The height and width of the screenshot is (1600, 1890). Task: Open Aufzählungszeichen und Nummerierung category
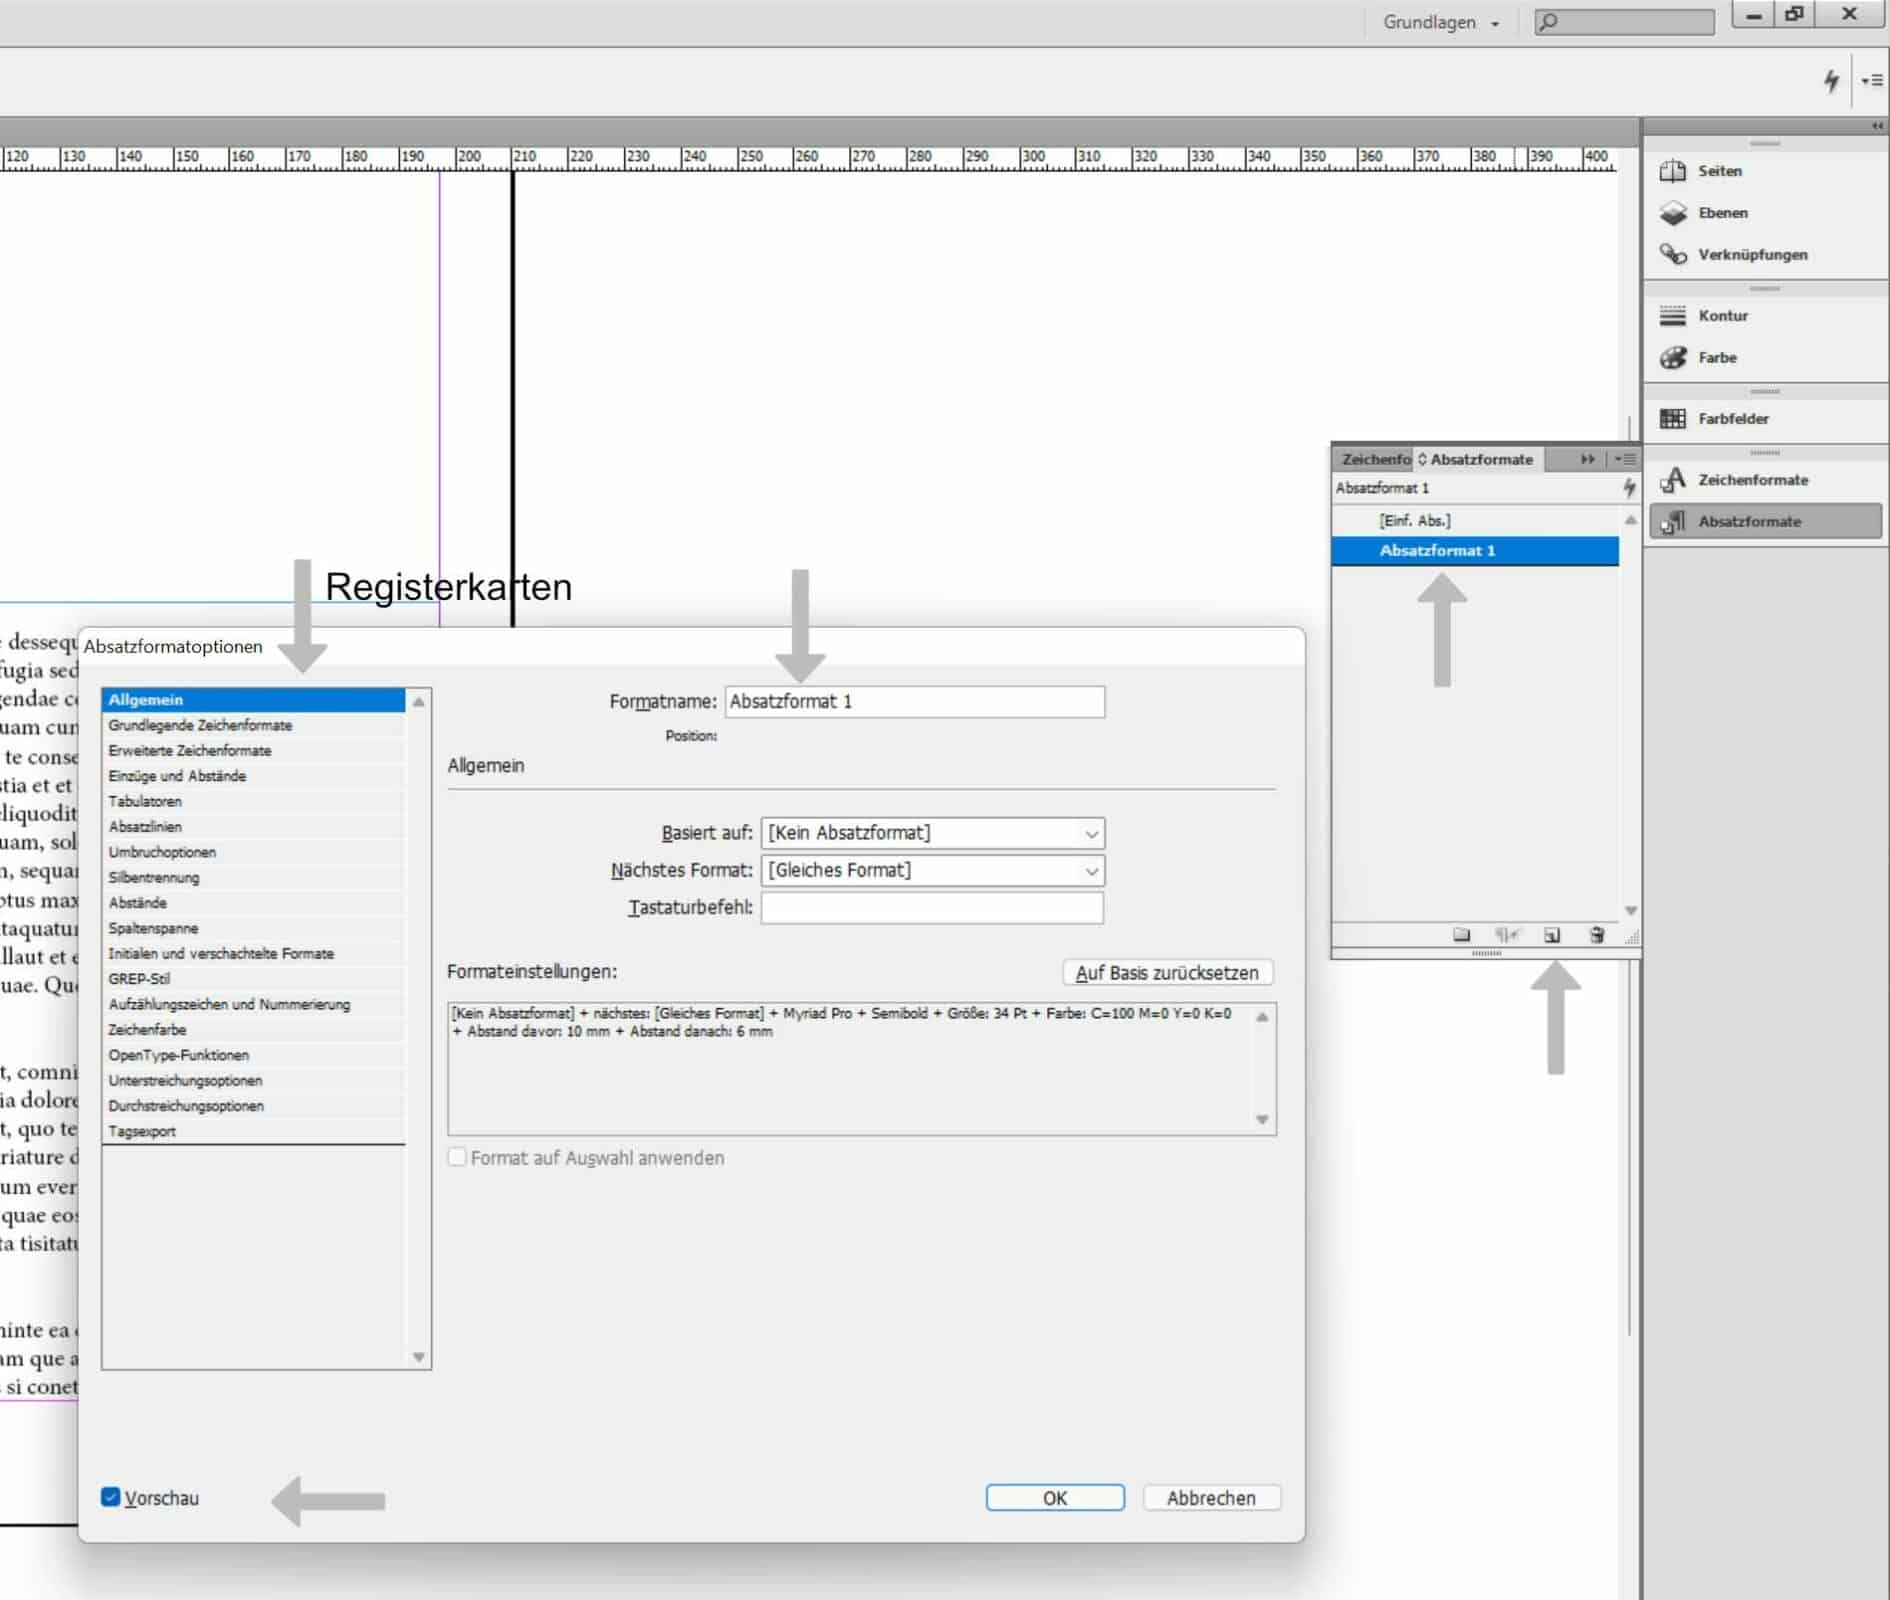pyautogui.click(x=253, y=1004)
